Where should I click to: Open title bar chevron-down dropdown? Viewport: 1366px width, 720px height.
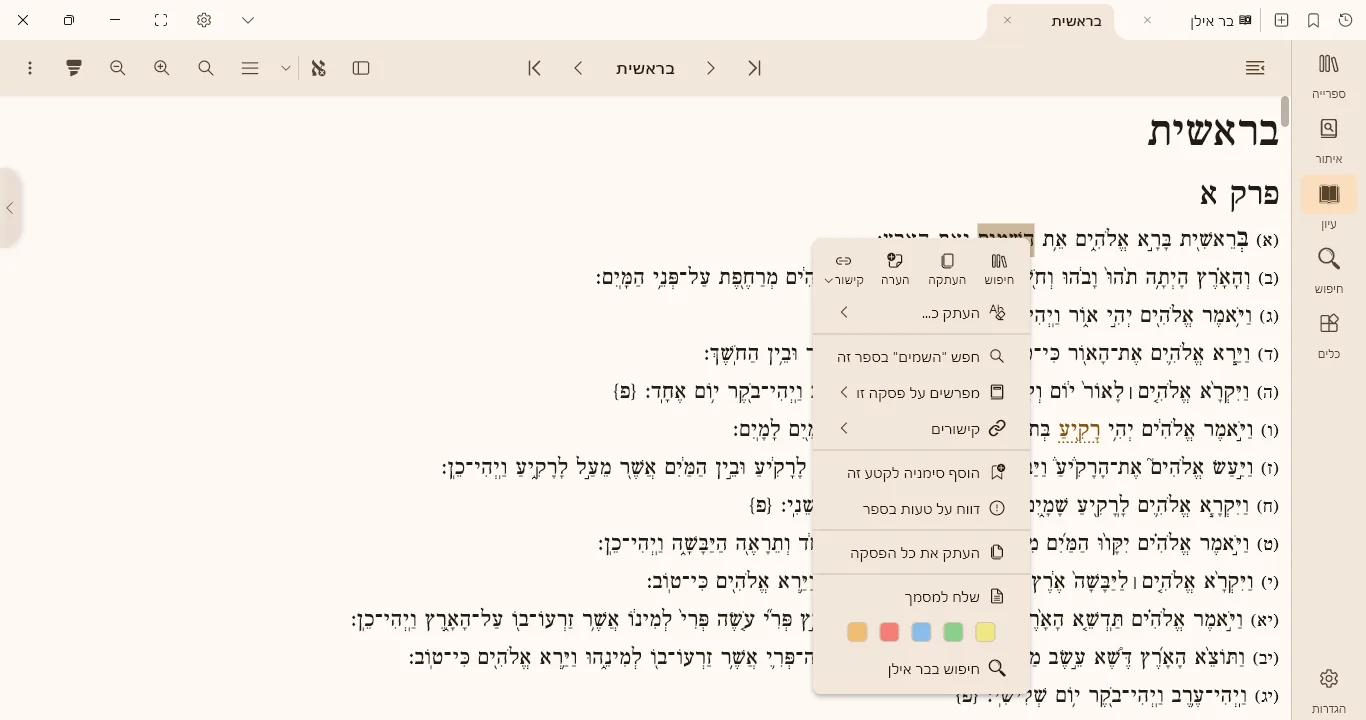coord(248,20)
